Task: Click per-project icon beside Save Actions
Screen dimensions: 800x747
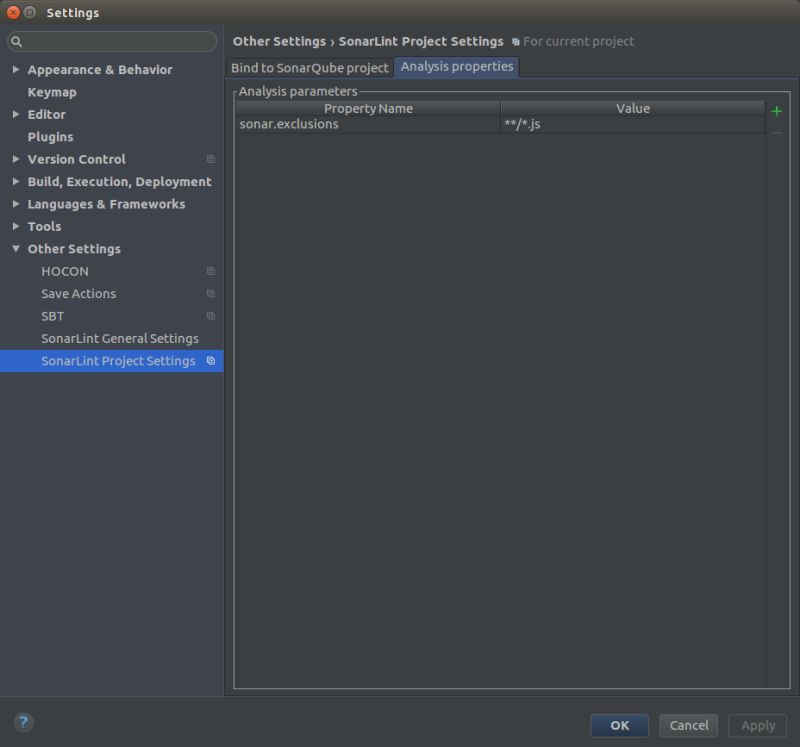Action: click(x=211, y=293)
